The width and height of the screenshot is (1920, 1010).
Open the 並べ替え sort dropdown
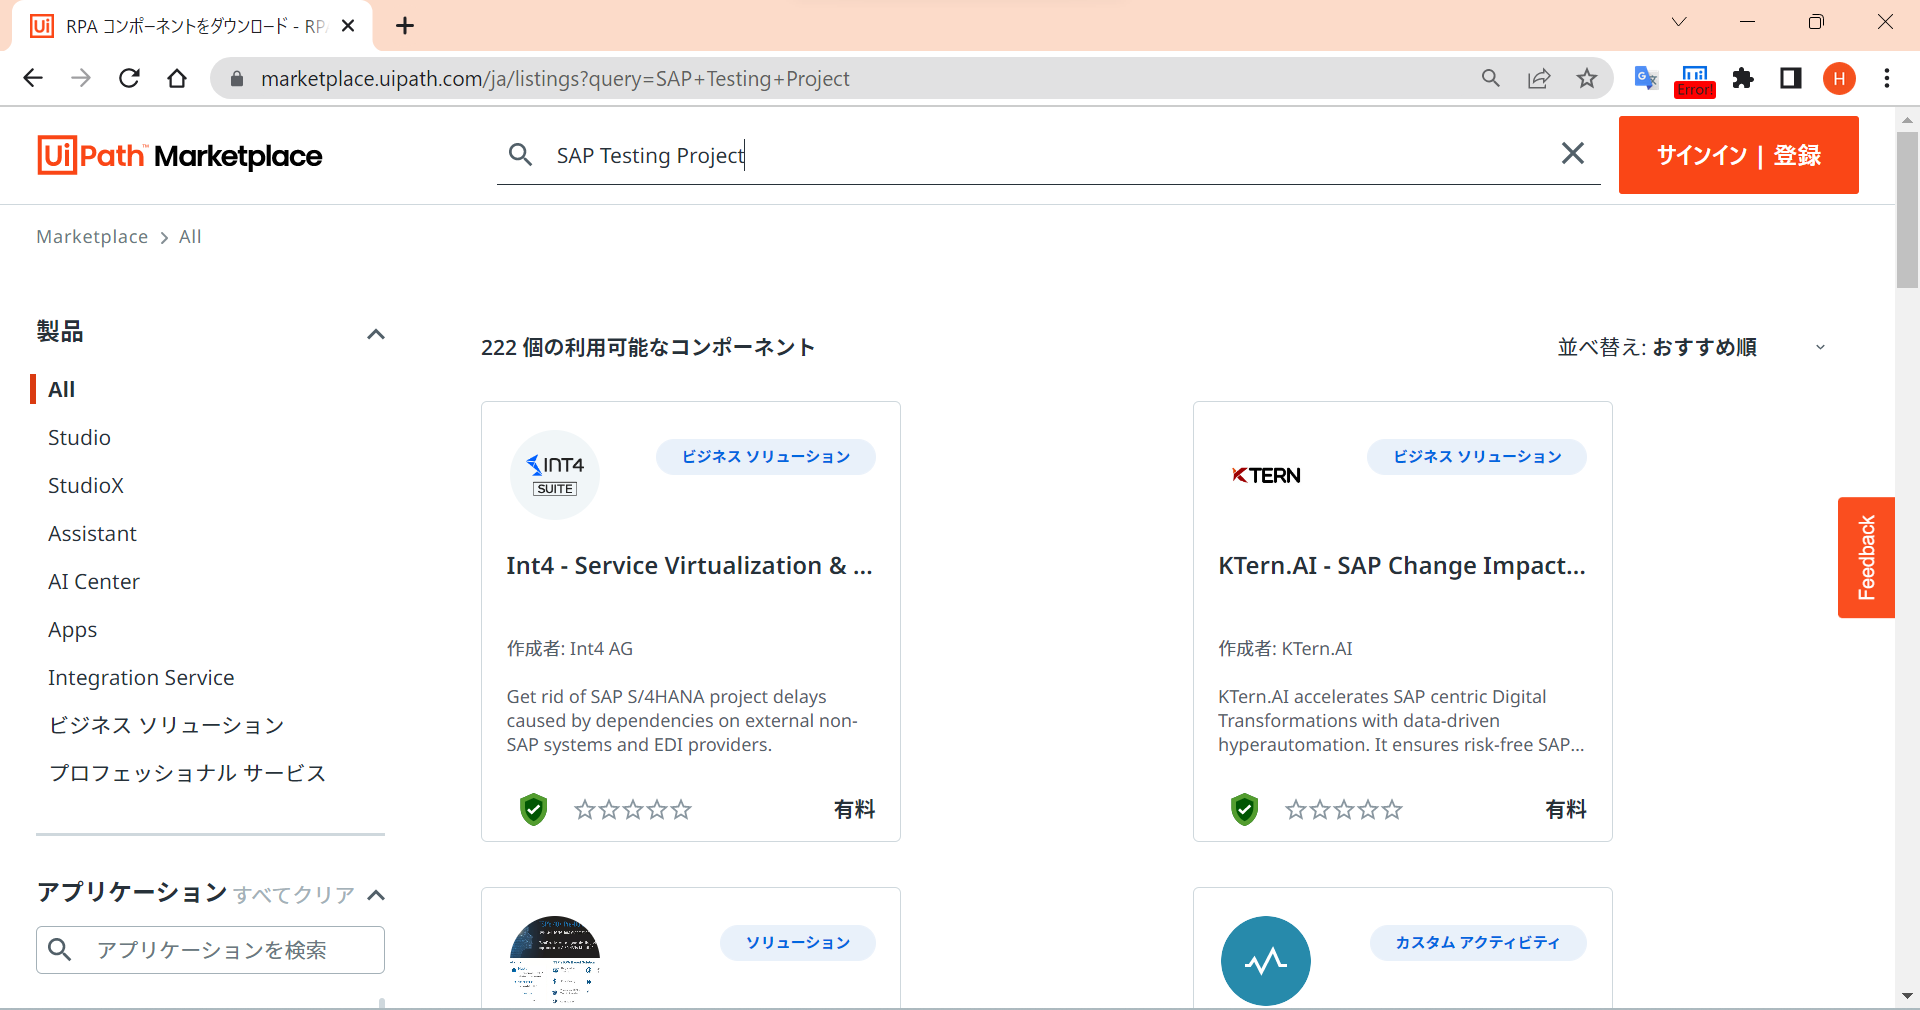click(1692, 347)
